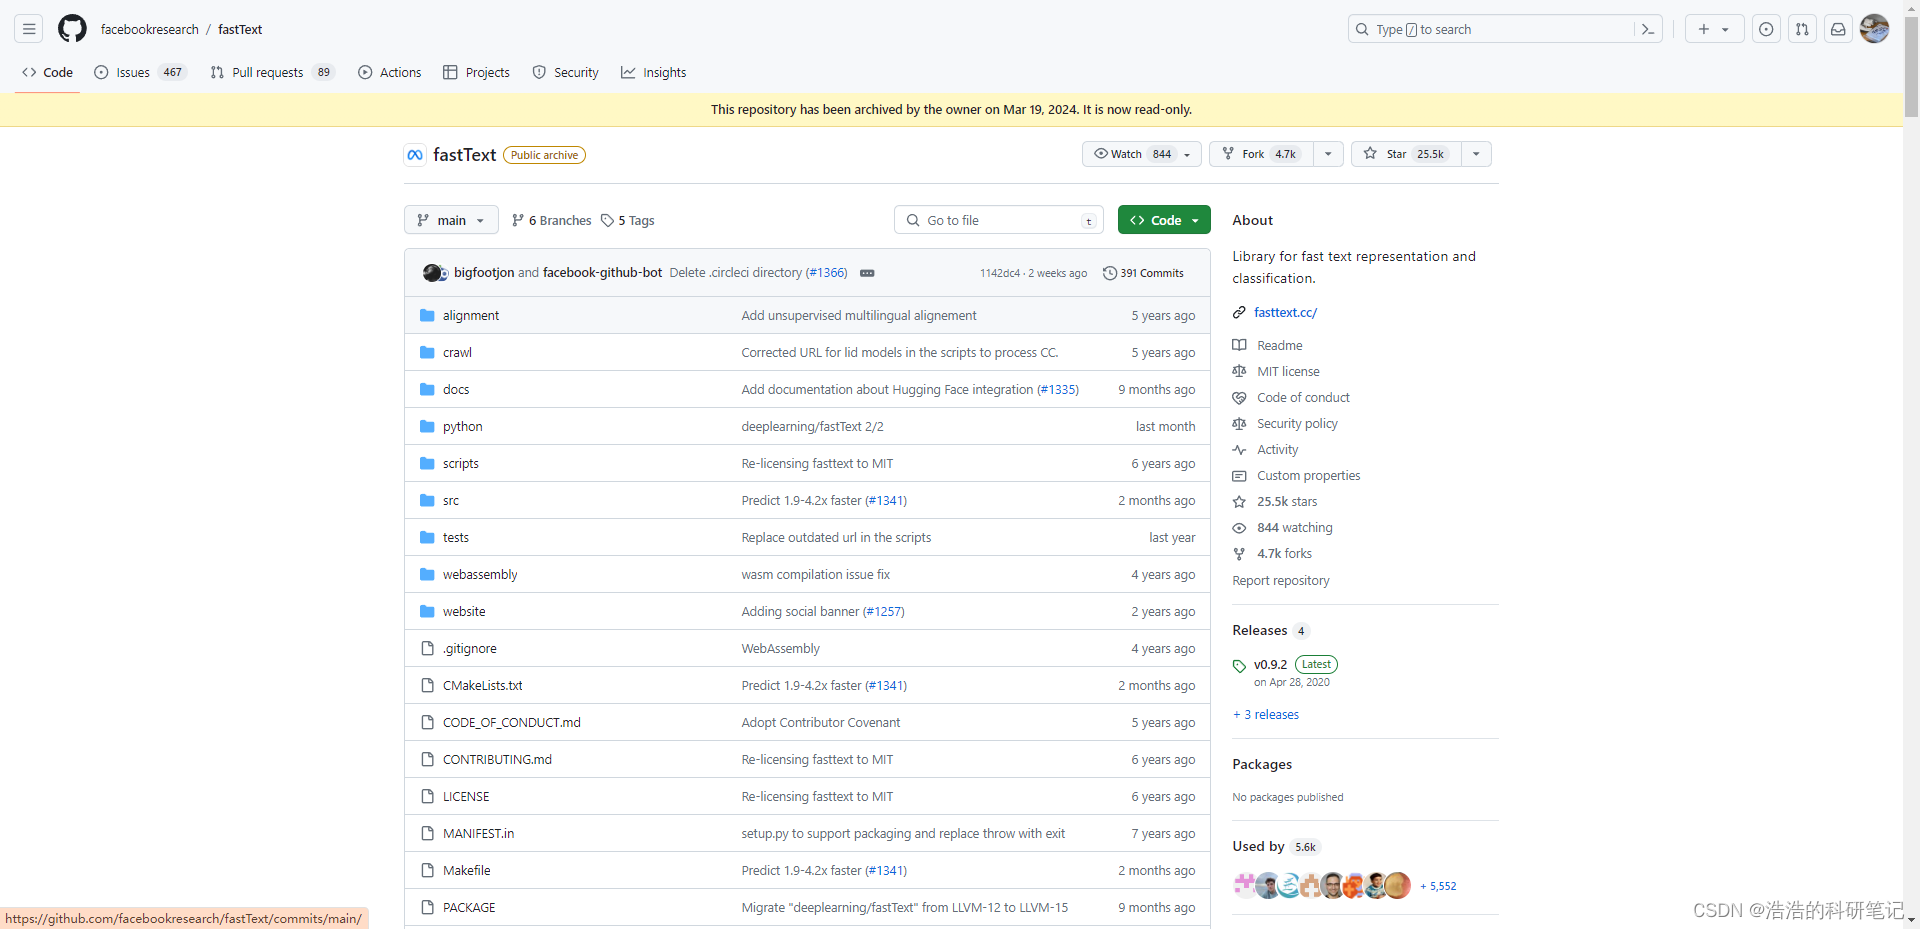Screen dimensions: 1920x929
Task: Open the Watch notifications dropdown
Action: (1142, 154)
